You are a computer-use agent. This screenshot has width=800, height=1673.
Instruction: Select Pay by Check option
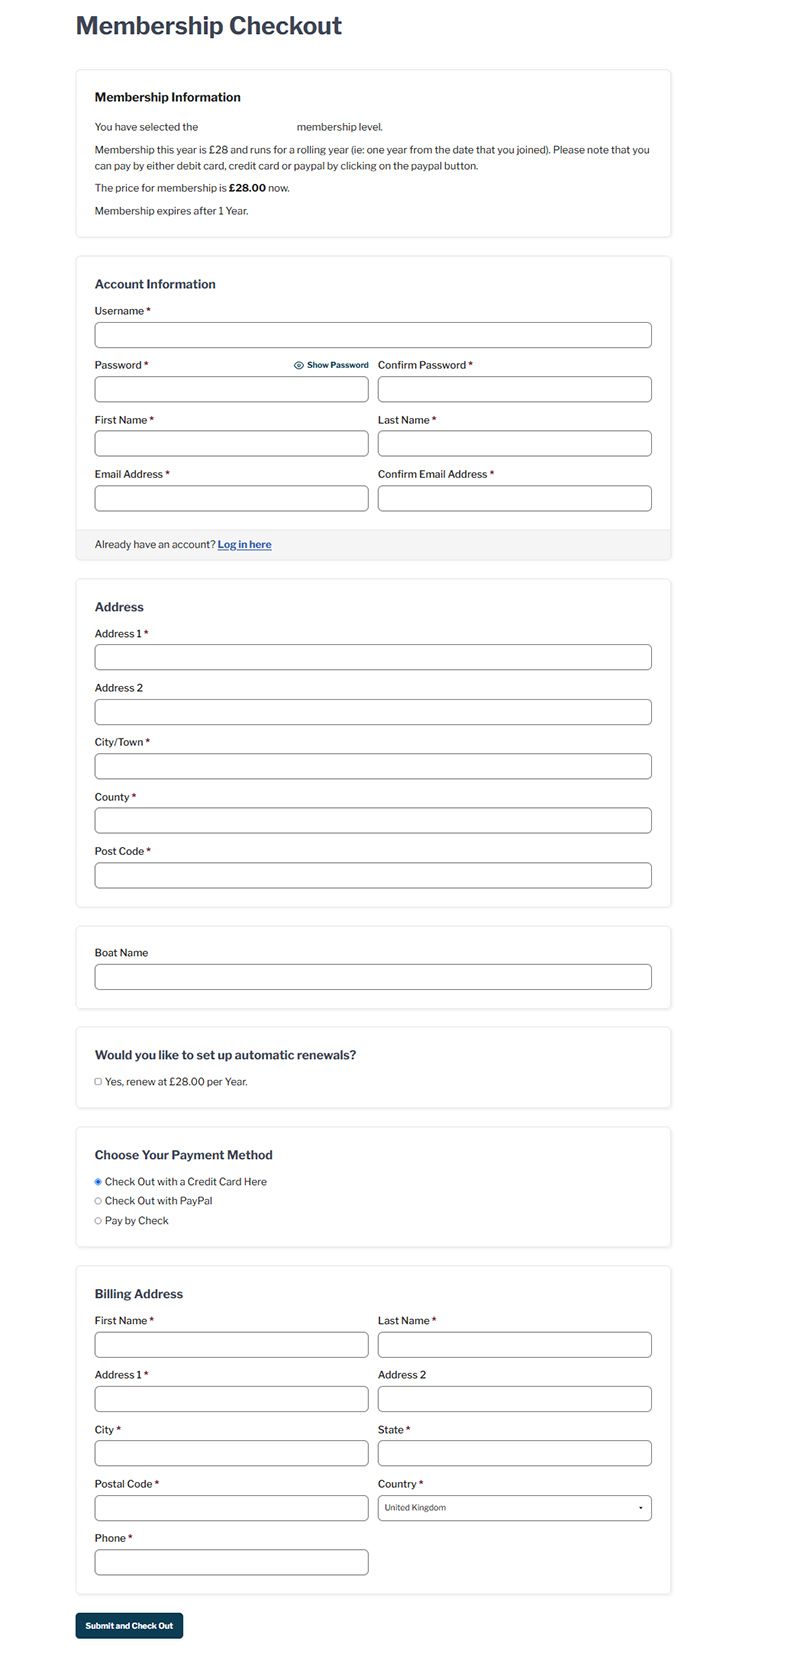(x=98, y=1221)
